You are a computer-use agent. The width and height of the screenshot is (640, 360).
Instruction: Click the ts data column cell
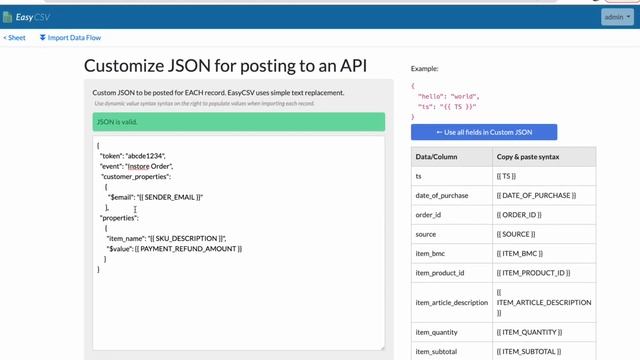(x=452, y=176)
